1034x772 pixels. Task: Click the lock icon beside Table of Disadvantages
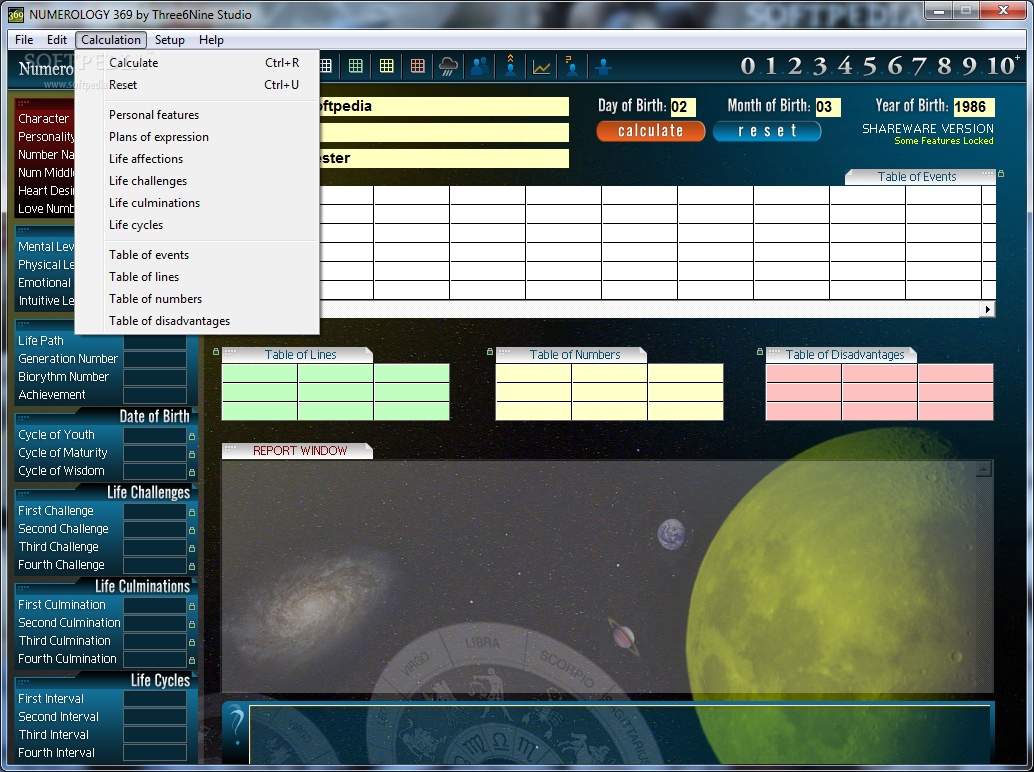(x=760, y=352)
